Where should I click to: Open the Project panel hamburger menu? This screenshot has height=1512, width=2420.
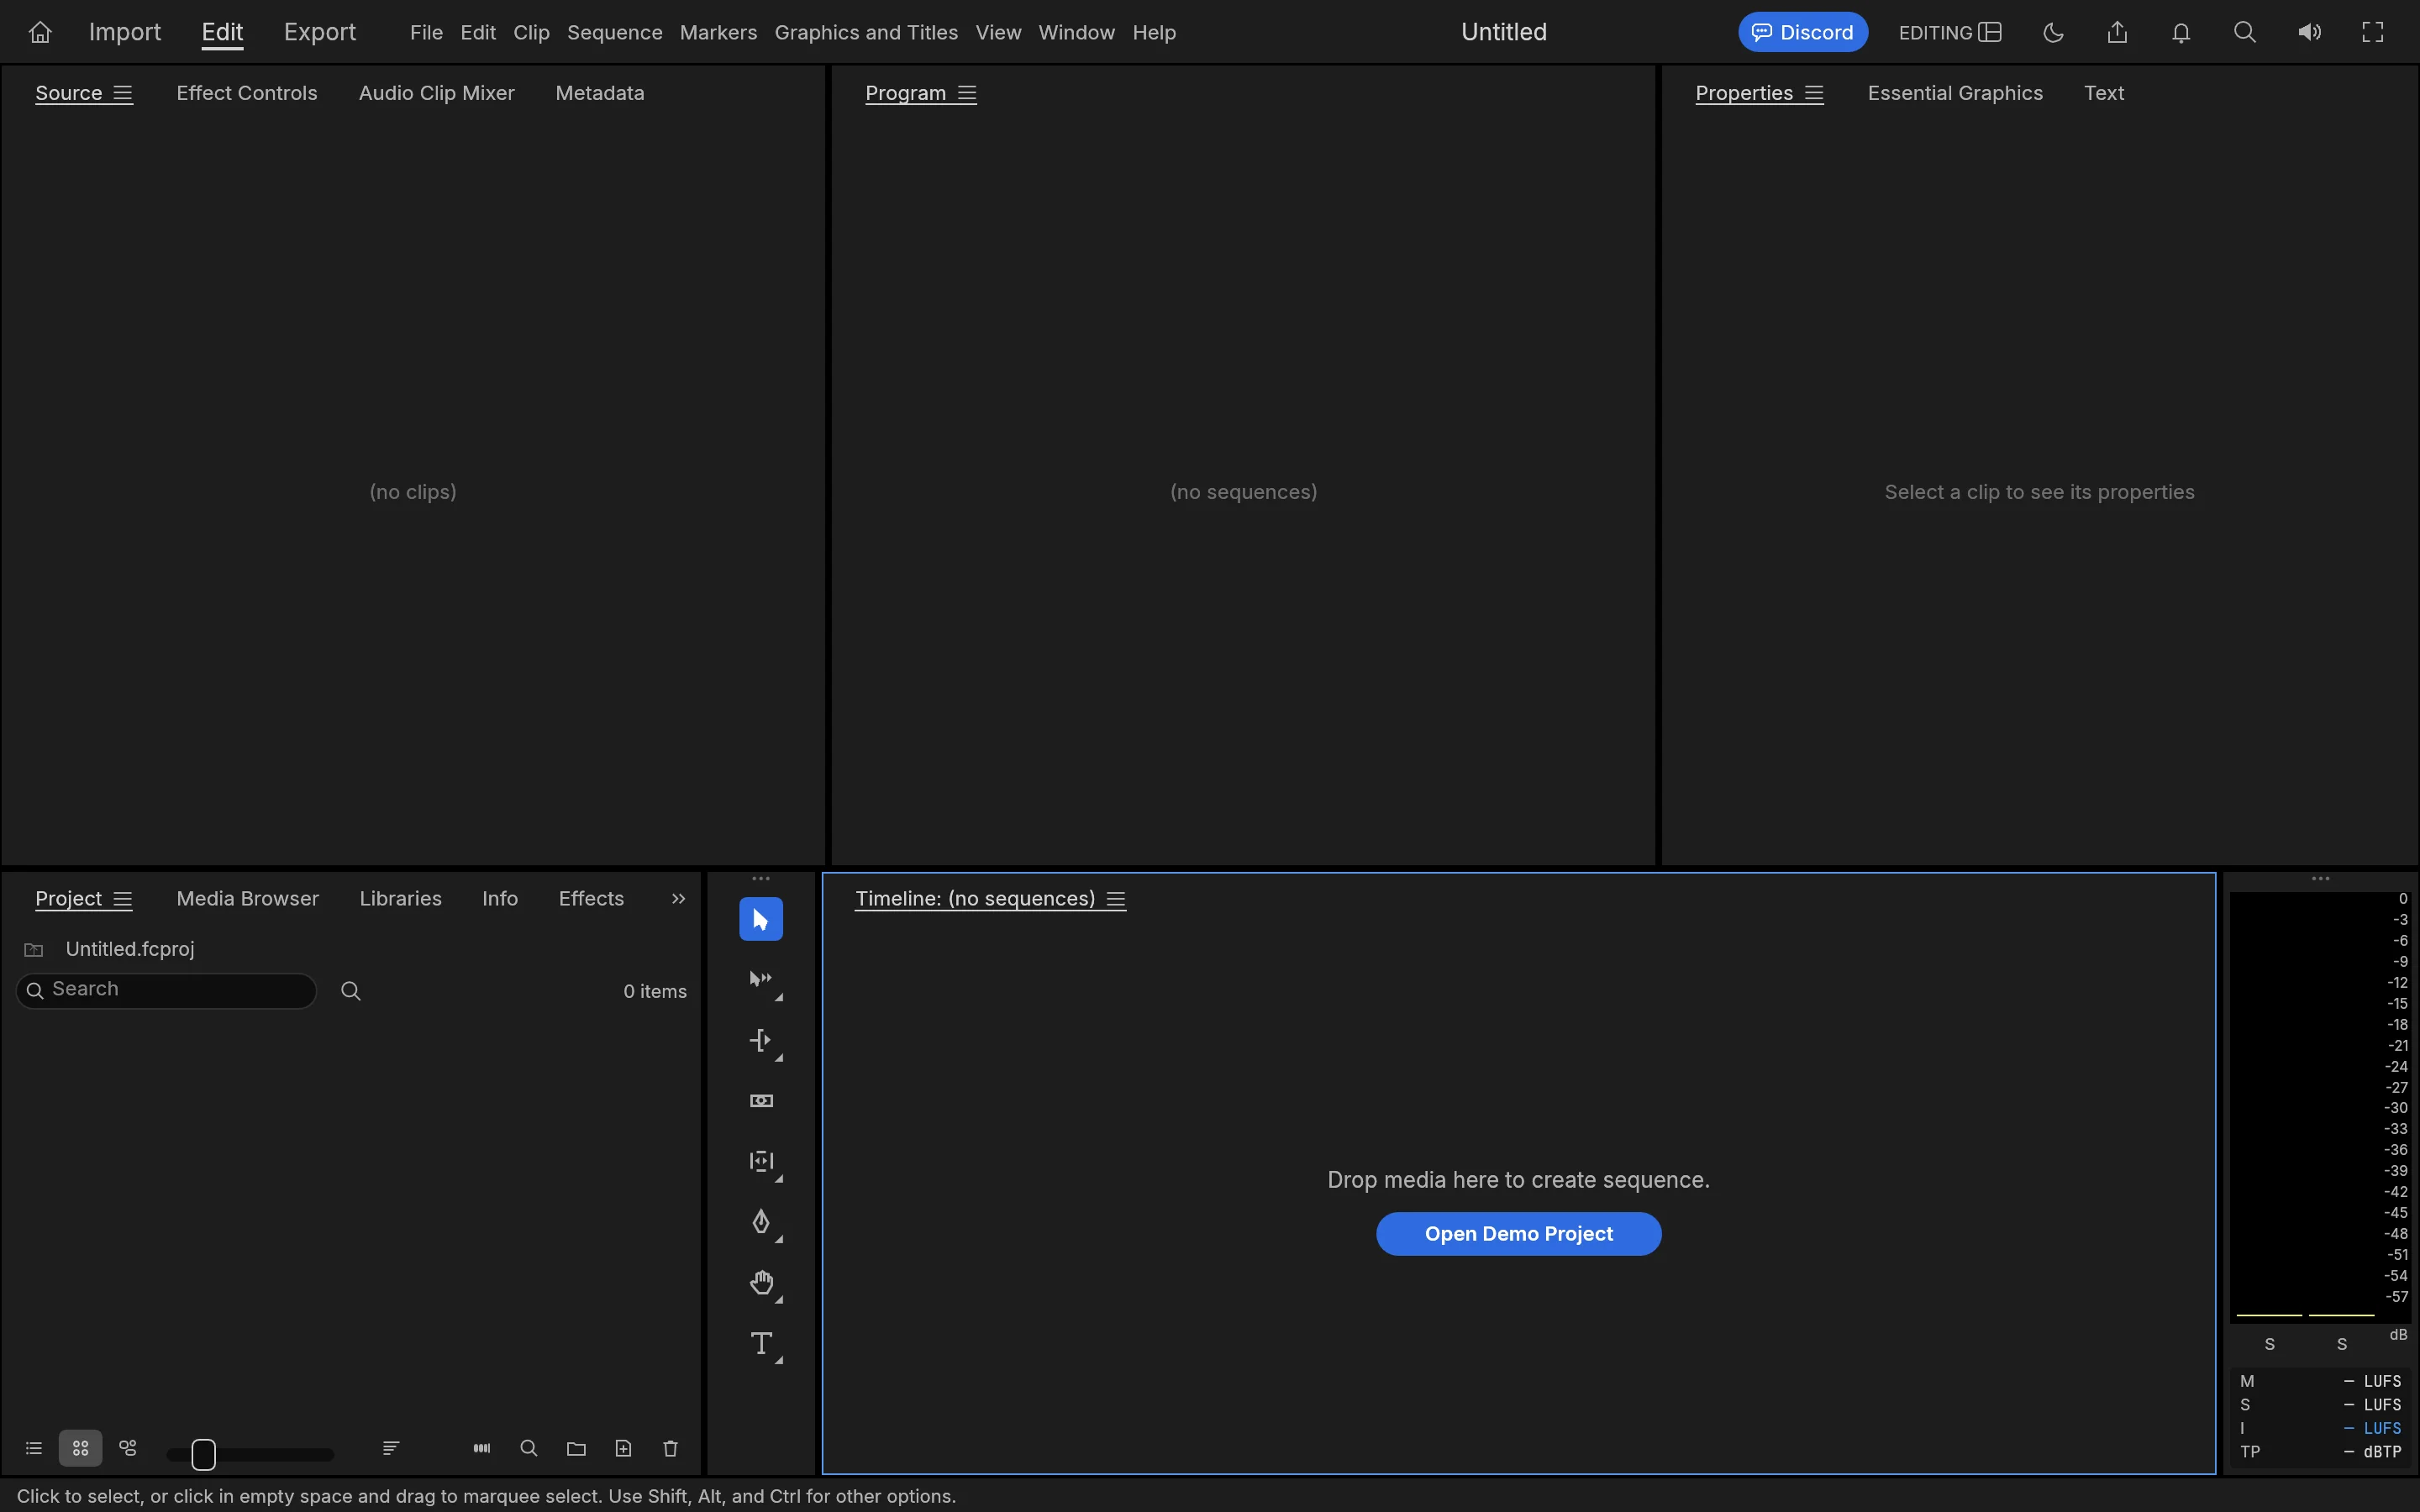[123, 899]
